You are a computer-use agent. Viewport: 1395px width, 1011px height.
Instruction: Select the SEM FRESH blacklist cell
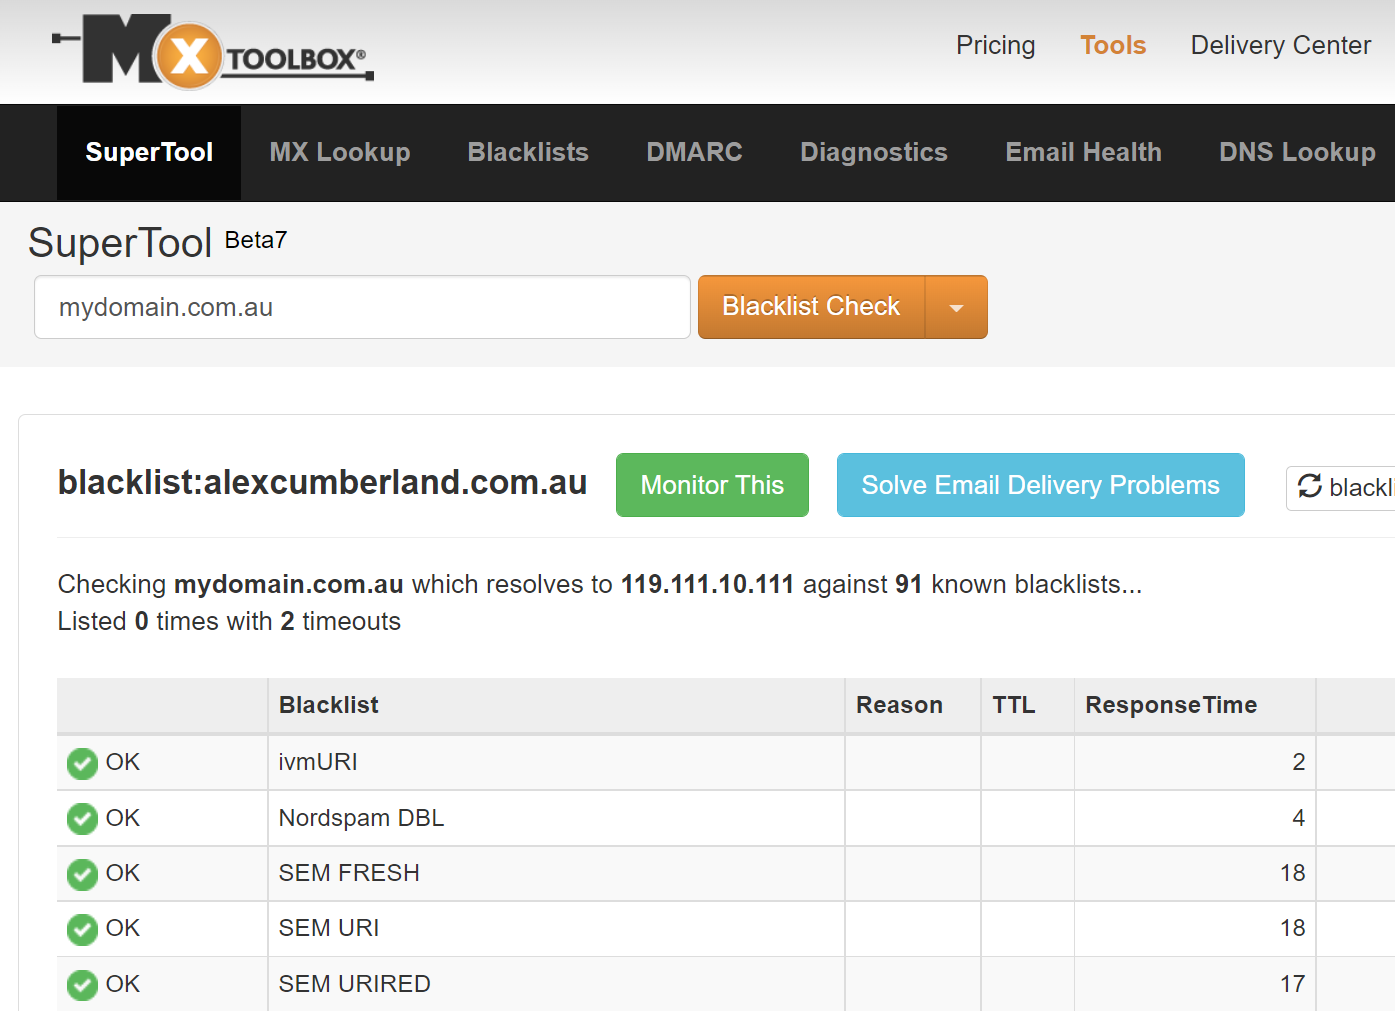(x=556, y=873)
